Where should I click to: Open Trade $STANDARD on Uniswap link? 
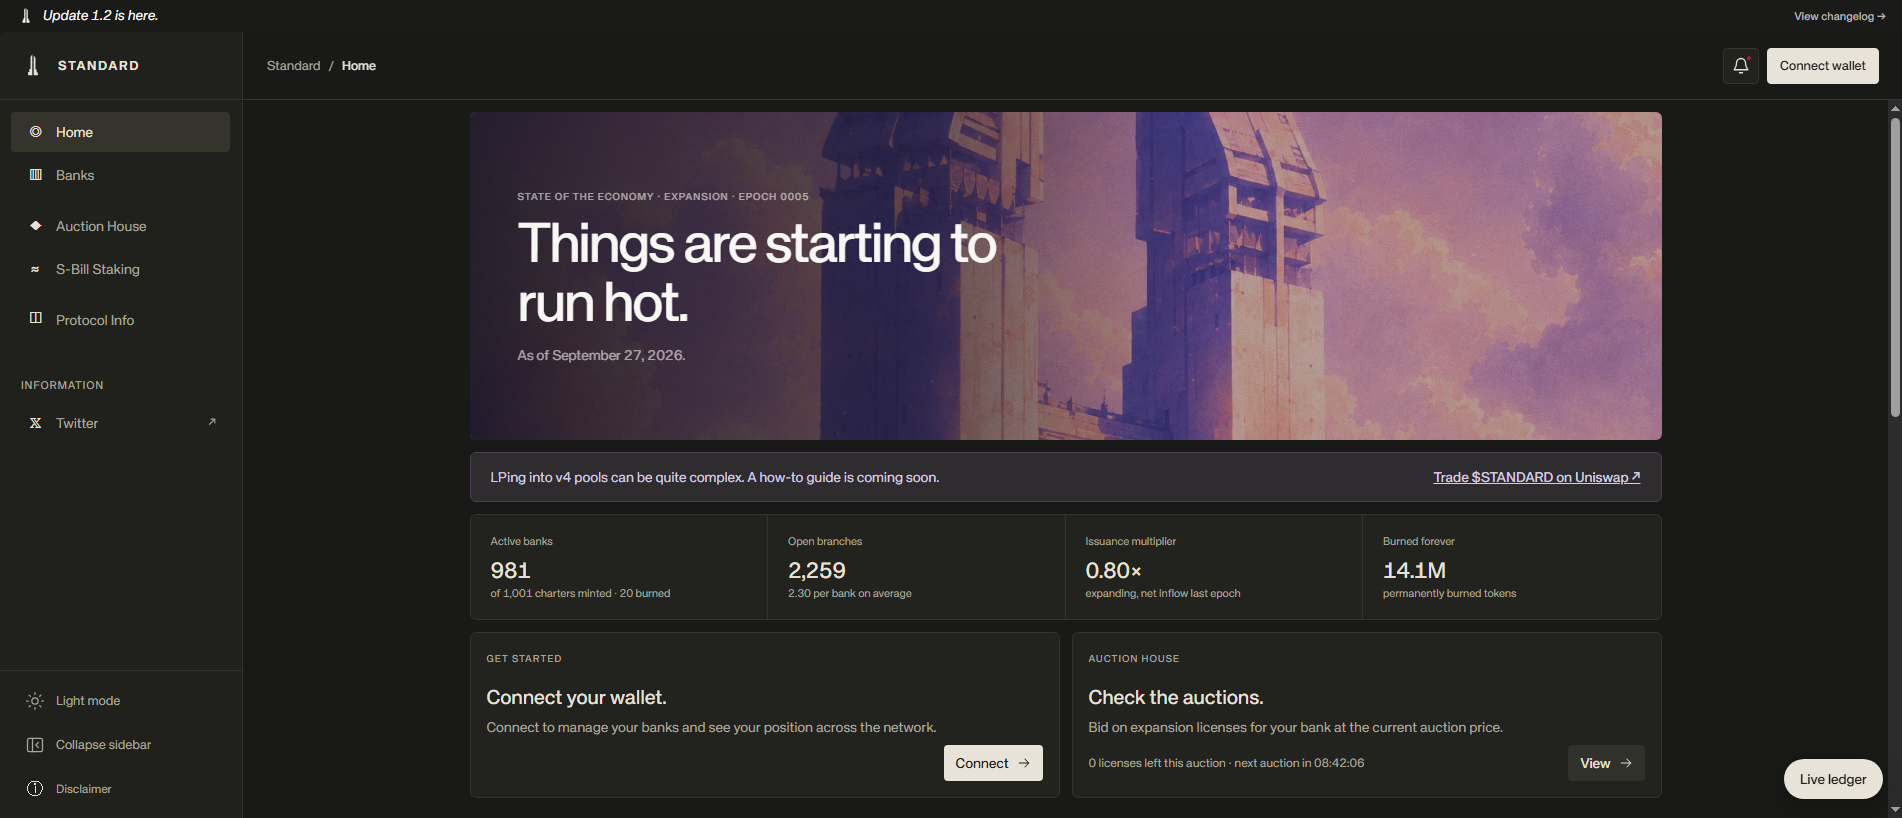click(1536, 477)
